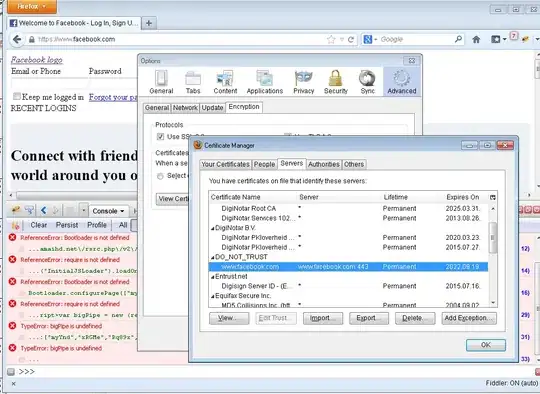Switch to the Authorities tab
This screenshot has height=394, width=540.
click(x=323, y=164)
